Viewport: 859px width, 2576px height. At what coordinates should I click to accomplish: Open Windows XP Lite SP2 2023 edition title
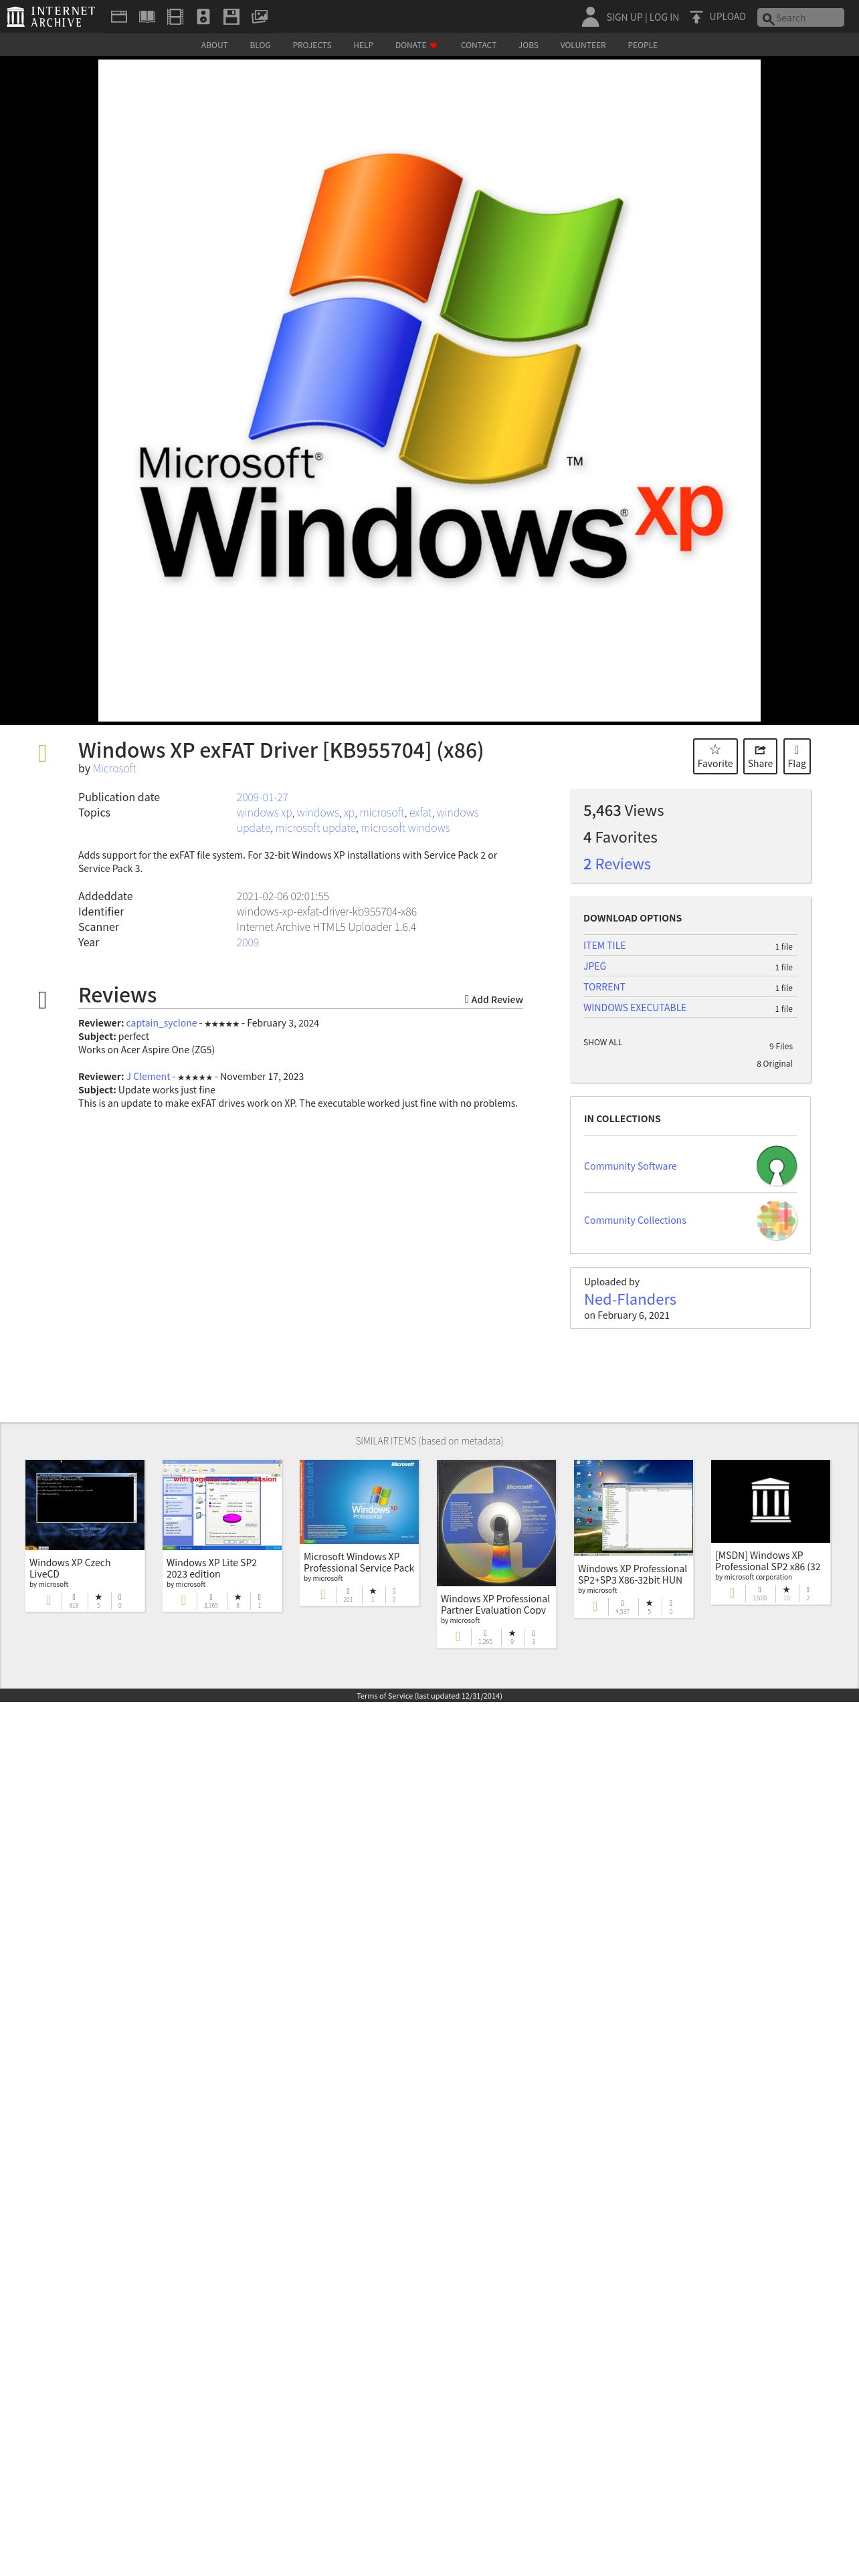[211, 1568]
